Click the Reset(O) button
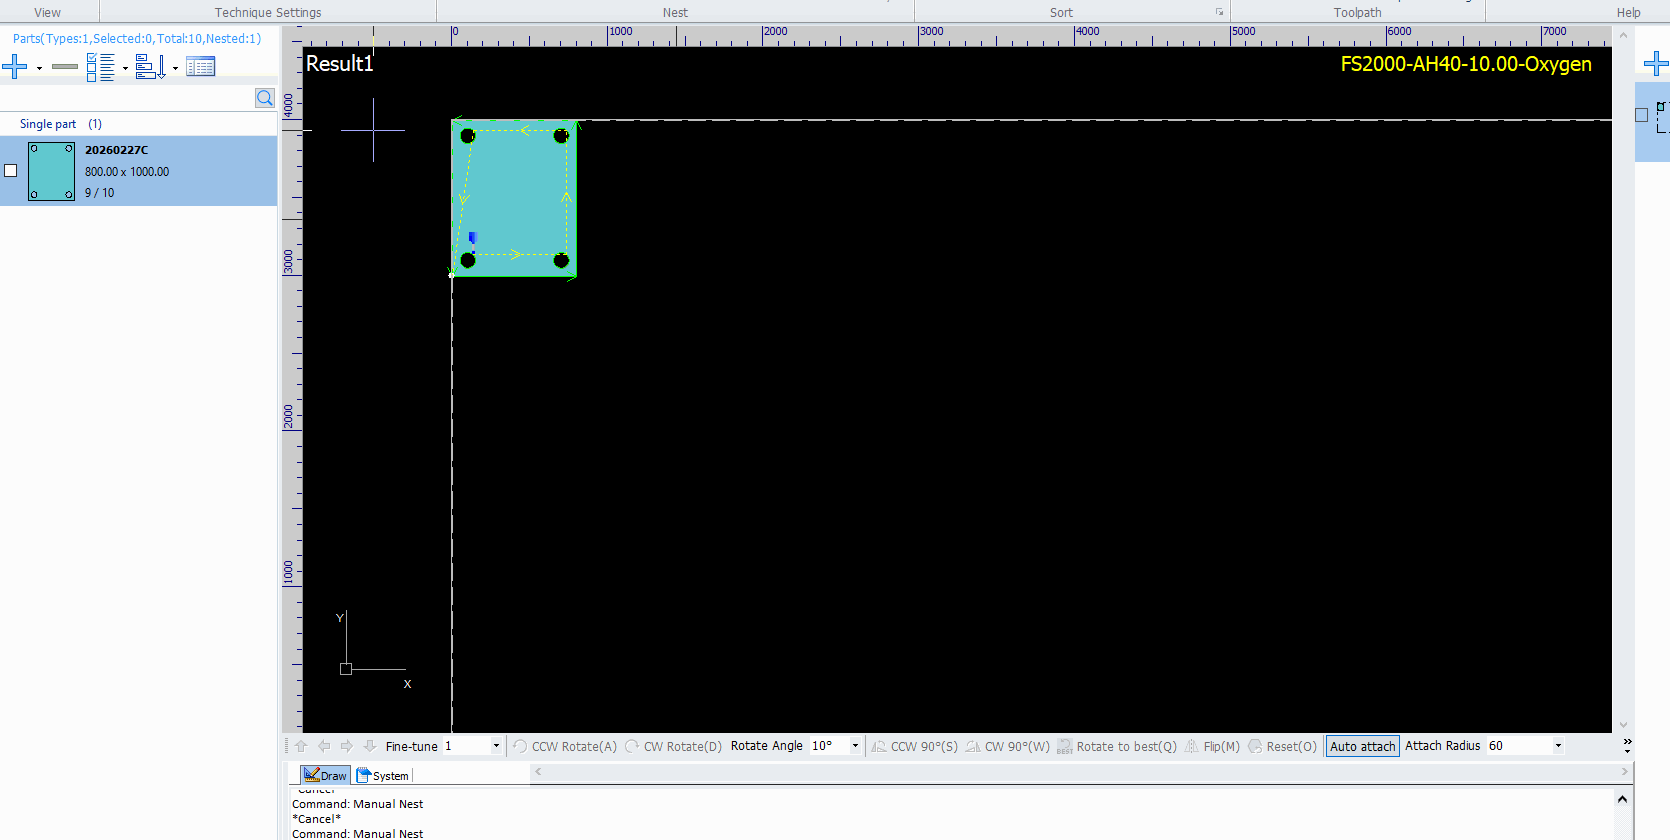The image size is (1670, 840). click(1282, 747)
